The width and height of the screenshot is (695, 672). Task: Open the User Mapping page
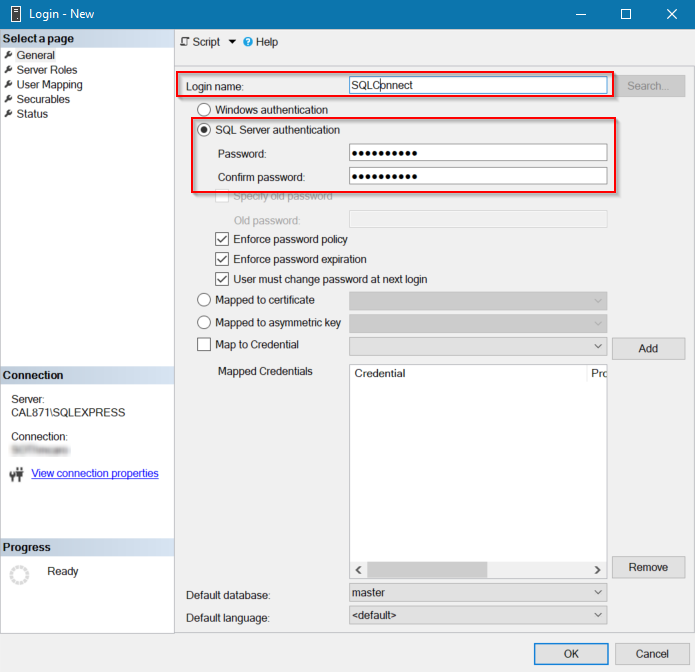point(49,84)
